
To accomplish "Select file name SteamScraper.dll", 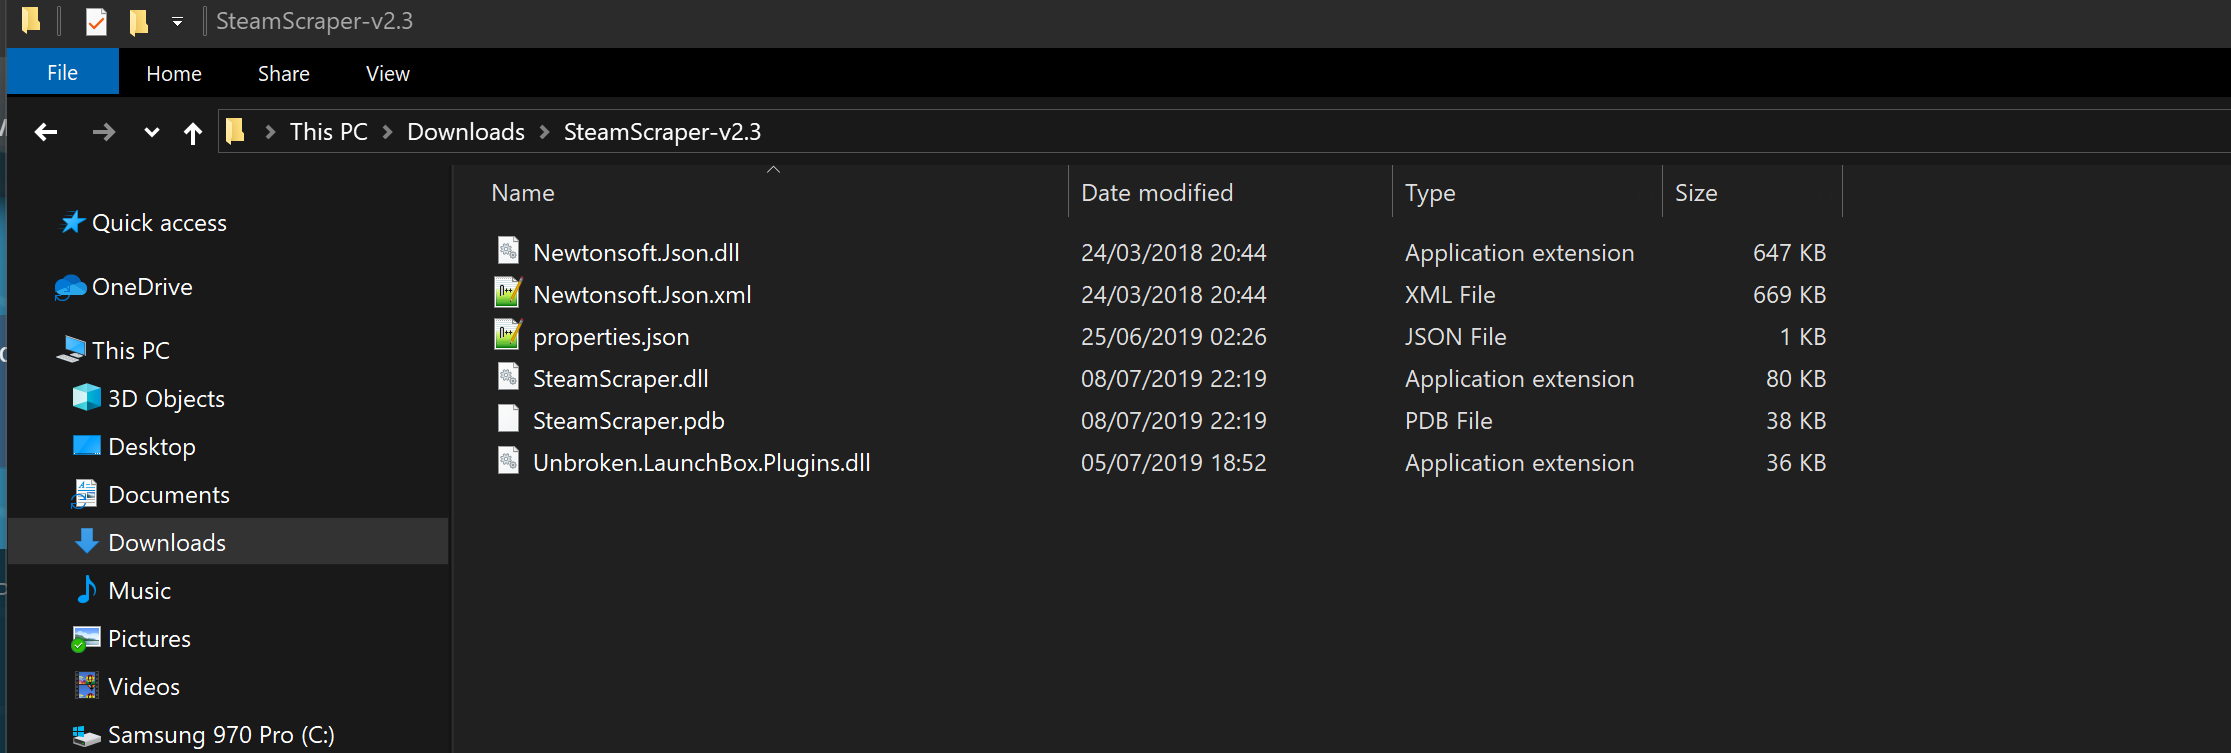I will (621, 378).
